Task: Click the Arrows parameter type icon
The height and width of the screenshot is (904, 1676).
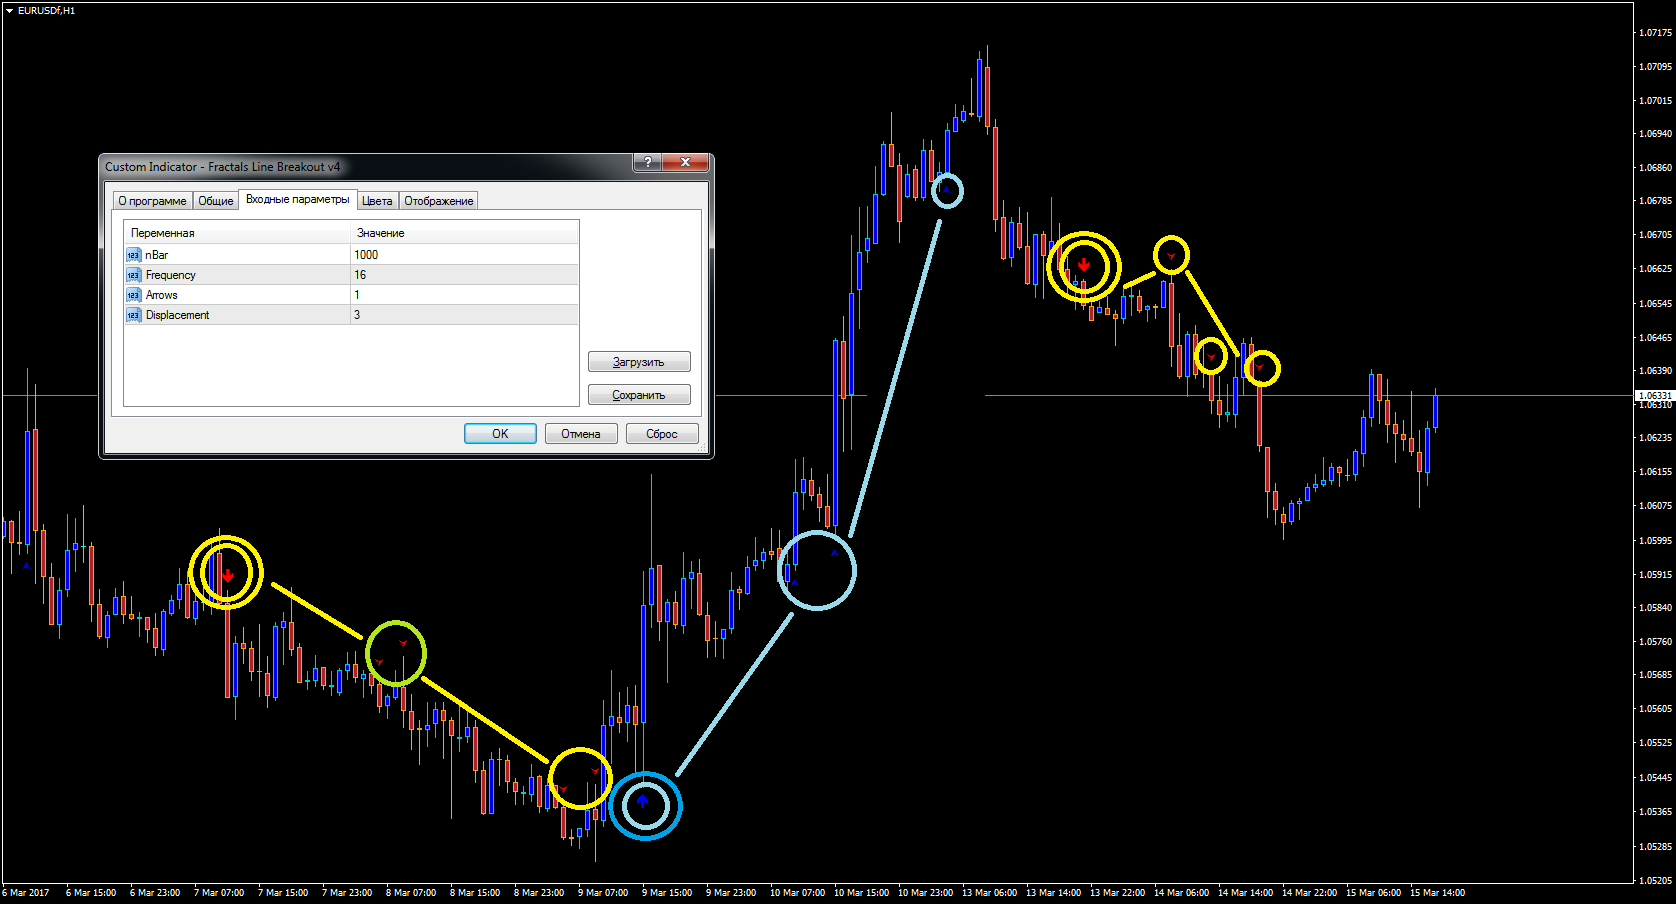Action: point(133,295)
